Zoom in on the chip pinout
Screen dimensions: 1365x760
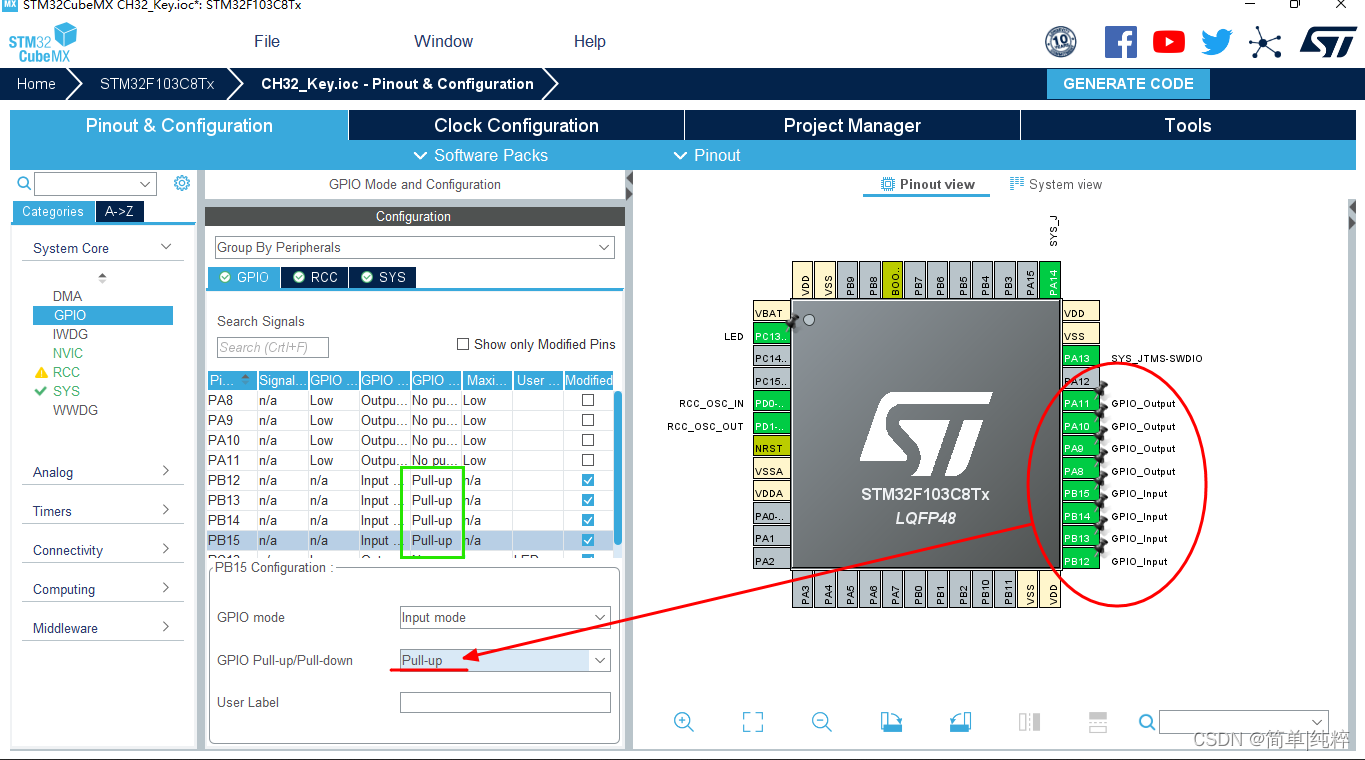click(x=684, y=722)
